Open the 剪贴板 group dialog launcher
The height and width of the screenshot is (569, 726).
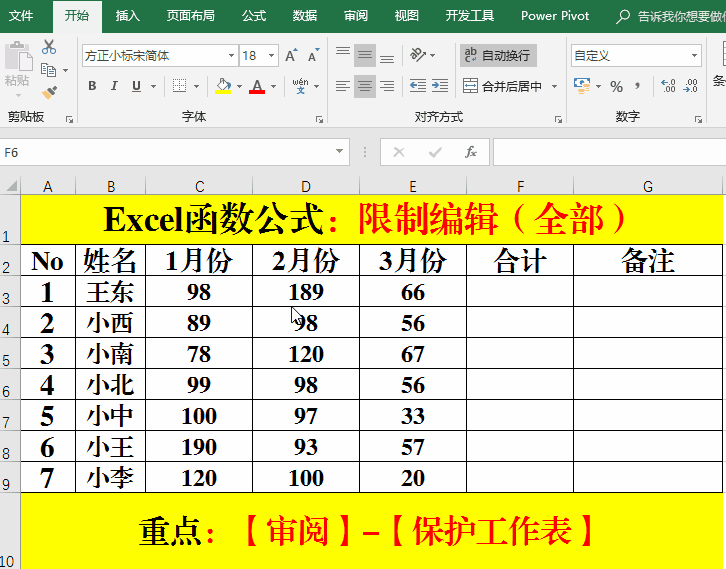(69, 120)
